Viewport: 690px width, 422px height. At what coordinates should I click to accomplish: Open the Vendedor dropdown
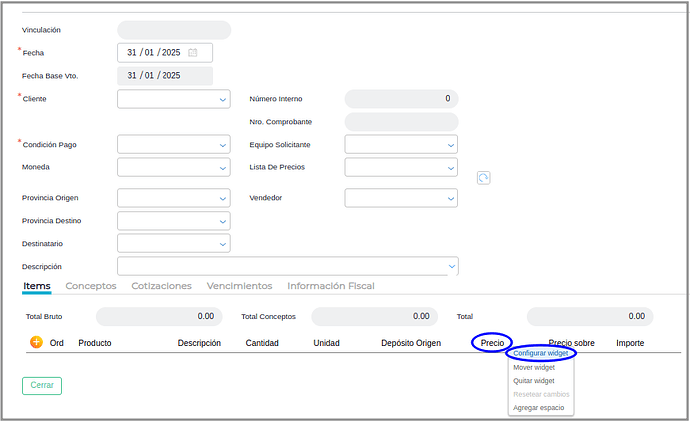[x=401, y=198]
